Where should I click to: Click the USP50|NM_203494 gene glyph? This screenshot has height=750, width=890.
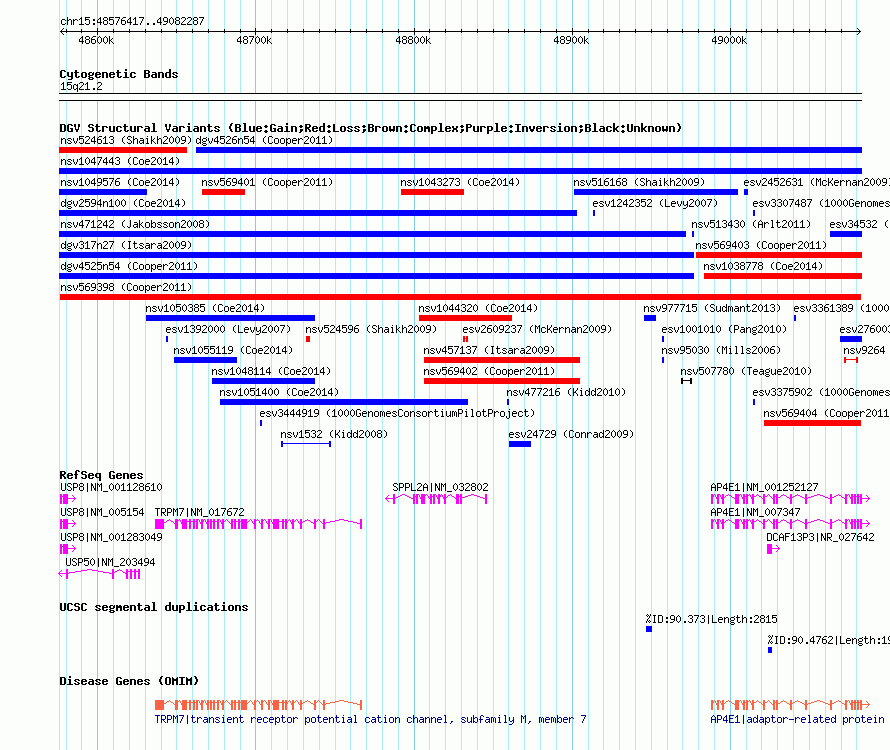click(100, 574)
